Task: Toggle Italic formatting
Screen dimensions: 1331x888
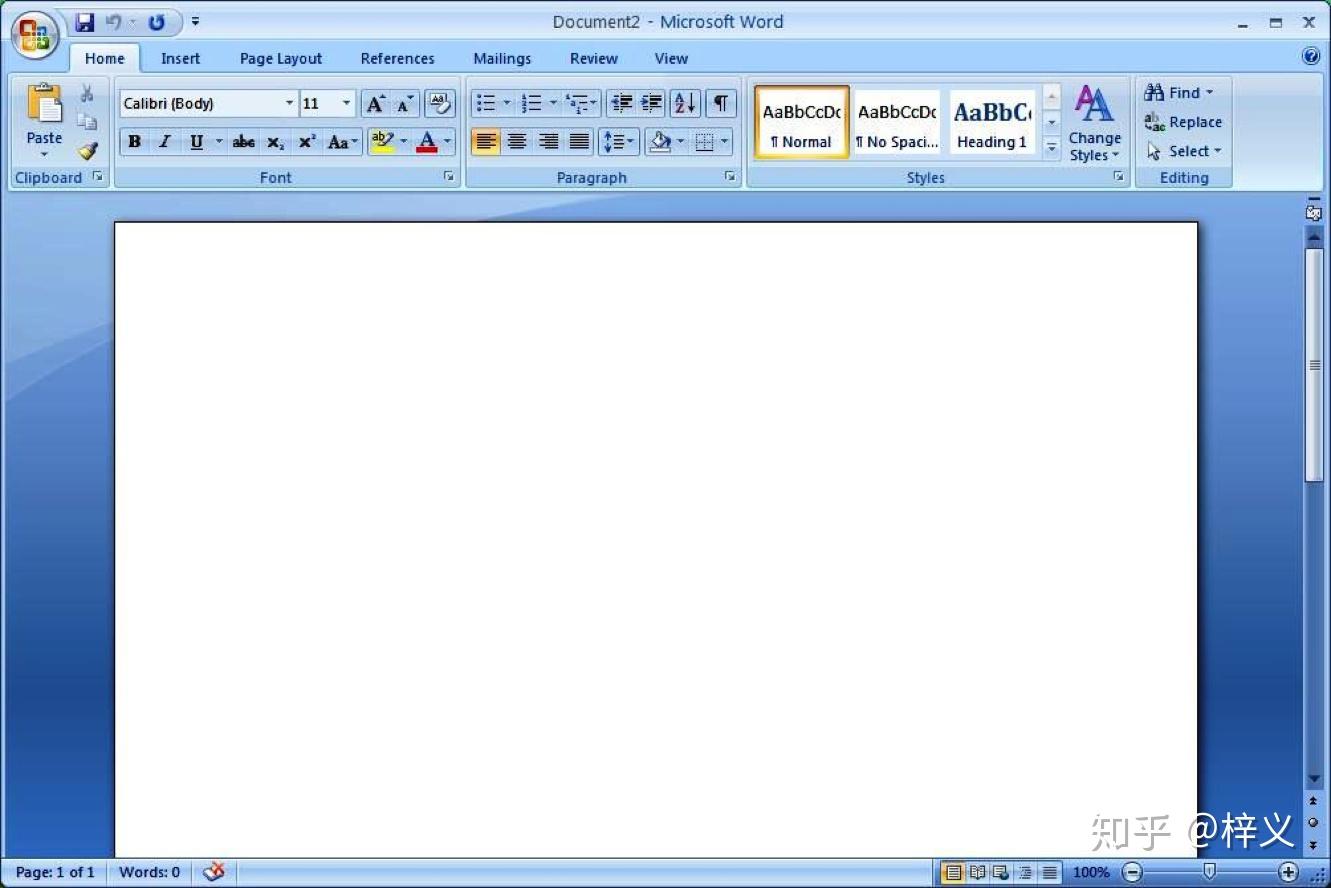Action: [165, 142]
